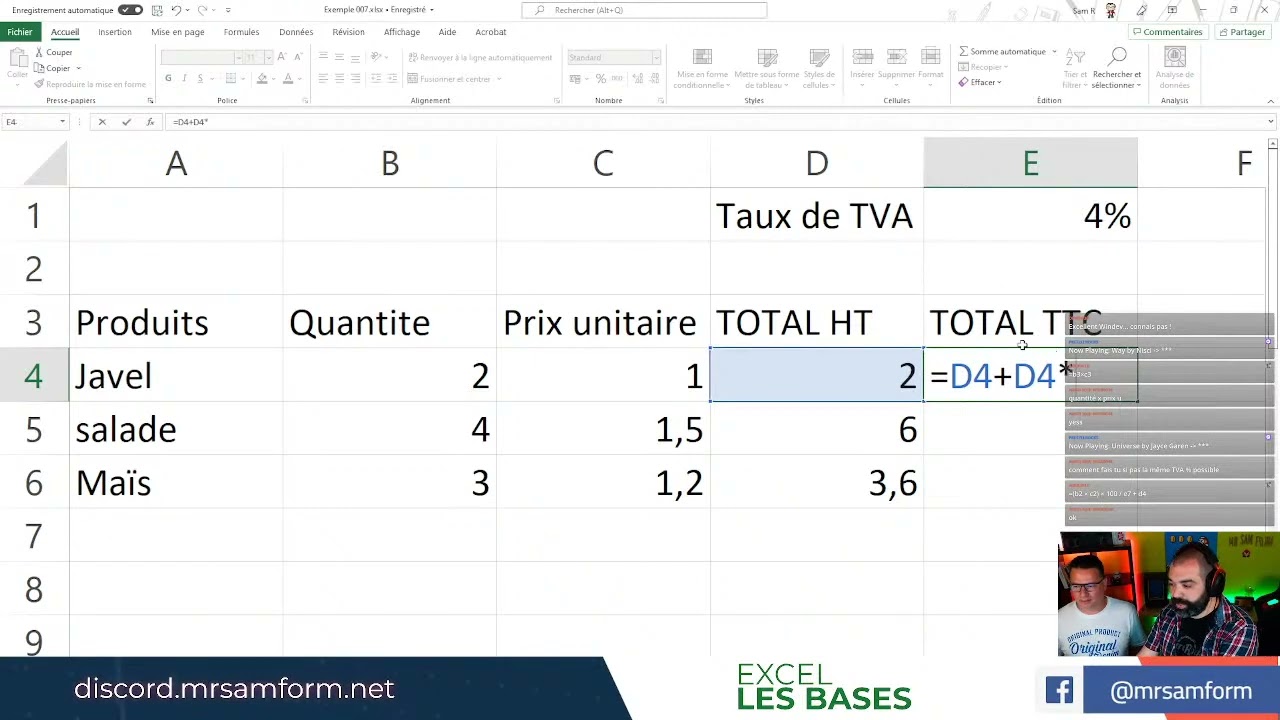Switch to the Mise en page tab
The image size is (1280, 720).
177,32
